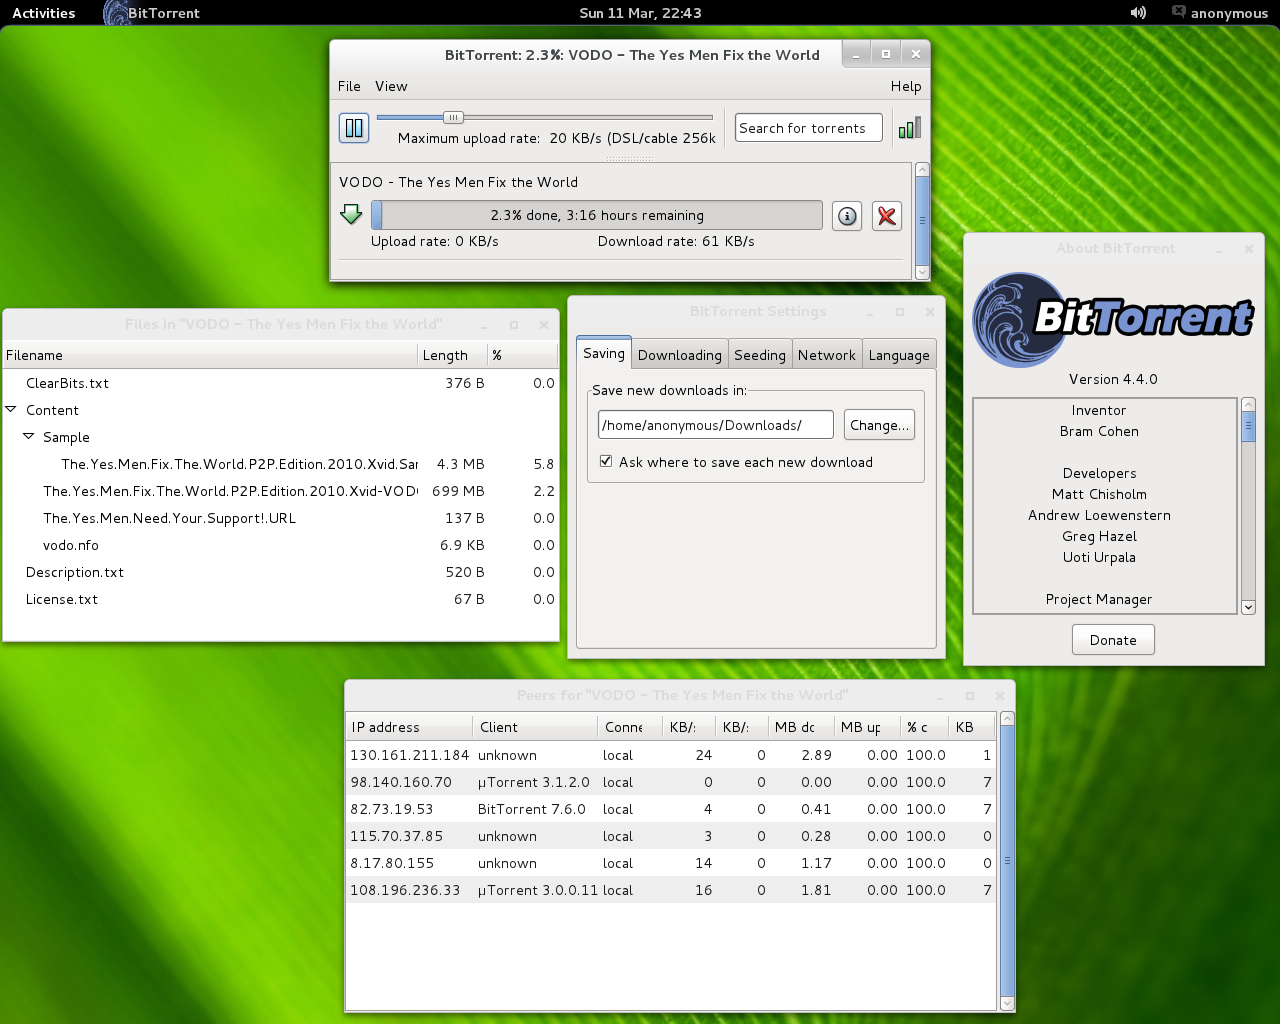Viewport: 1280px width, 1024px height.
Task: Click the Download rate: 61 KB/s text
Action: [x=676, y=241]
